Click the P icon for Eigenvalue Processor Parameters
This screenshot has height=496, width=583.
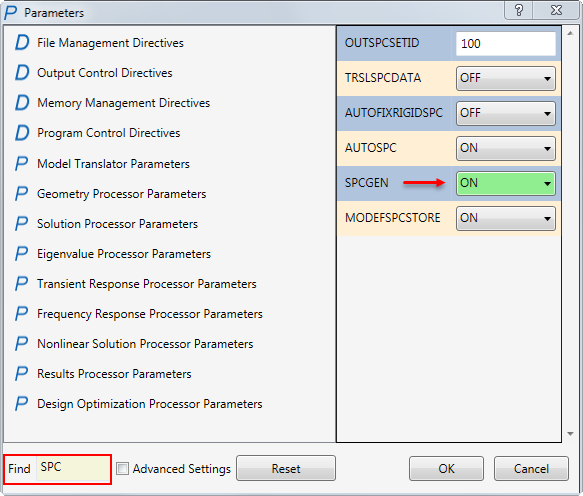click(x=21, y=254)
